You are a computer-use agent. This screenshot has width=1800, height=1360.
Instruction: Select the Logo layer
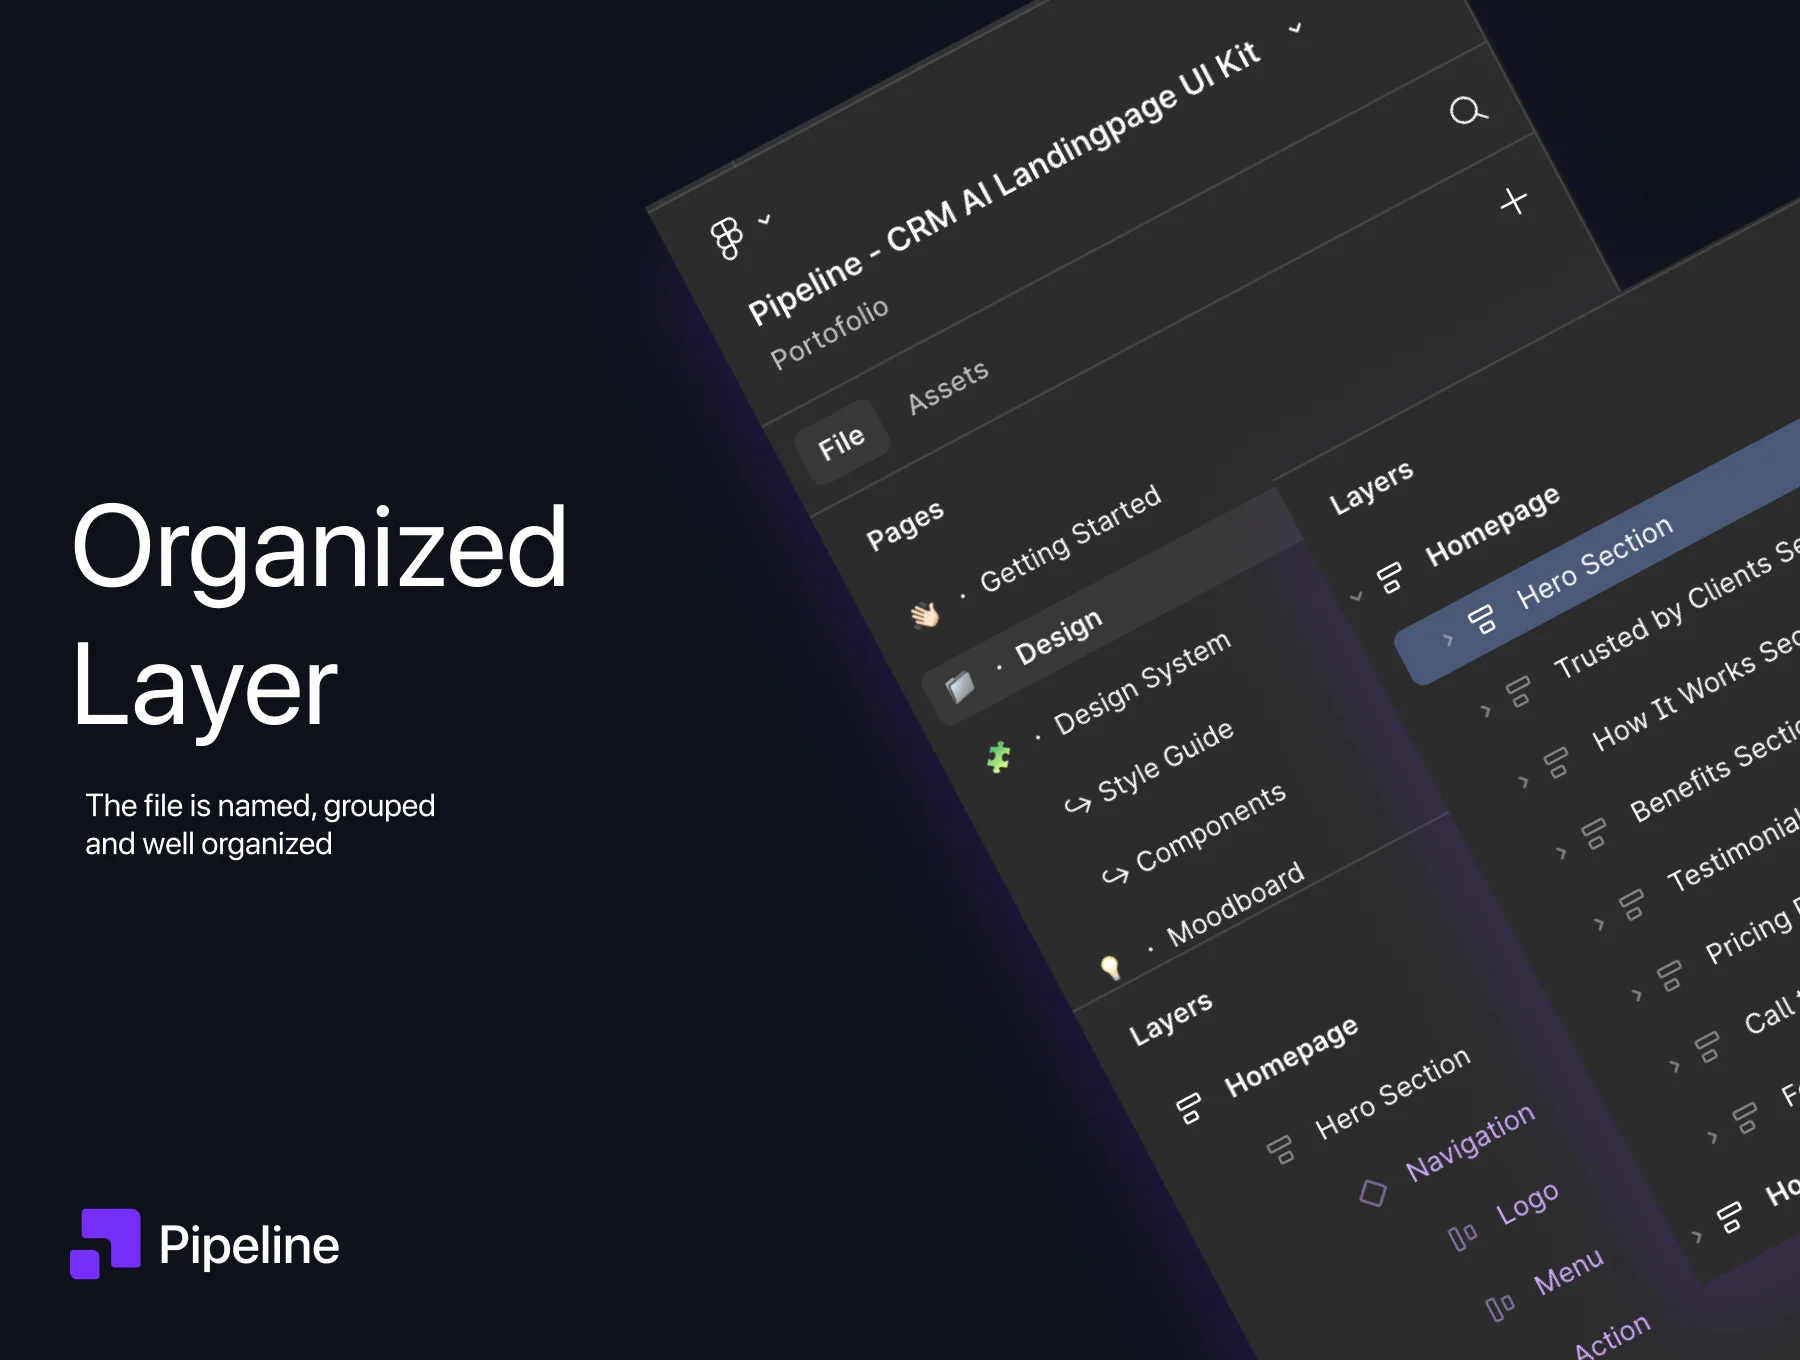coord(1527,1201)
